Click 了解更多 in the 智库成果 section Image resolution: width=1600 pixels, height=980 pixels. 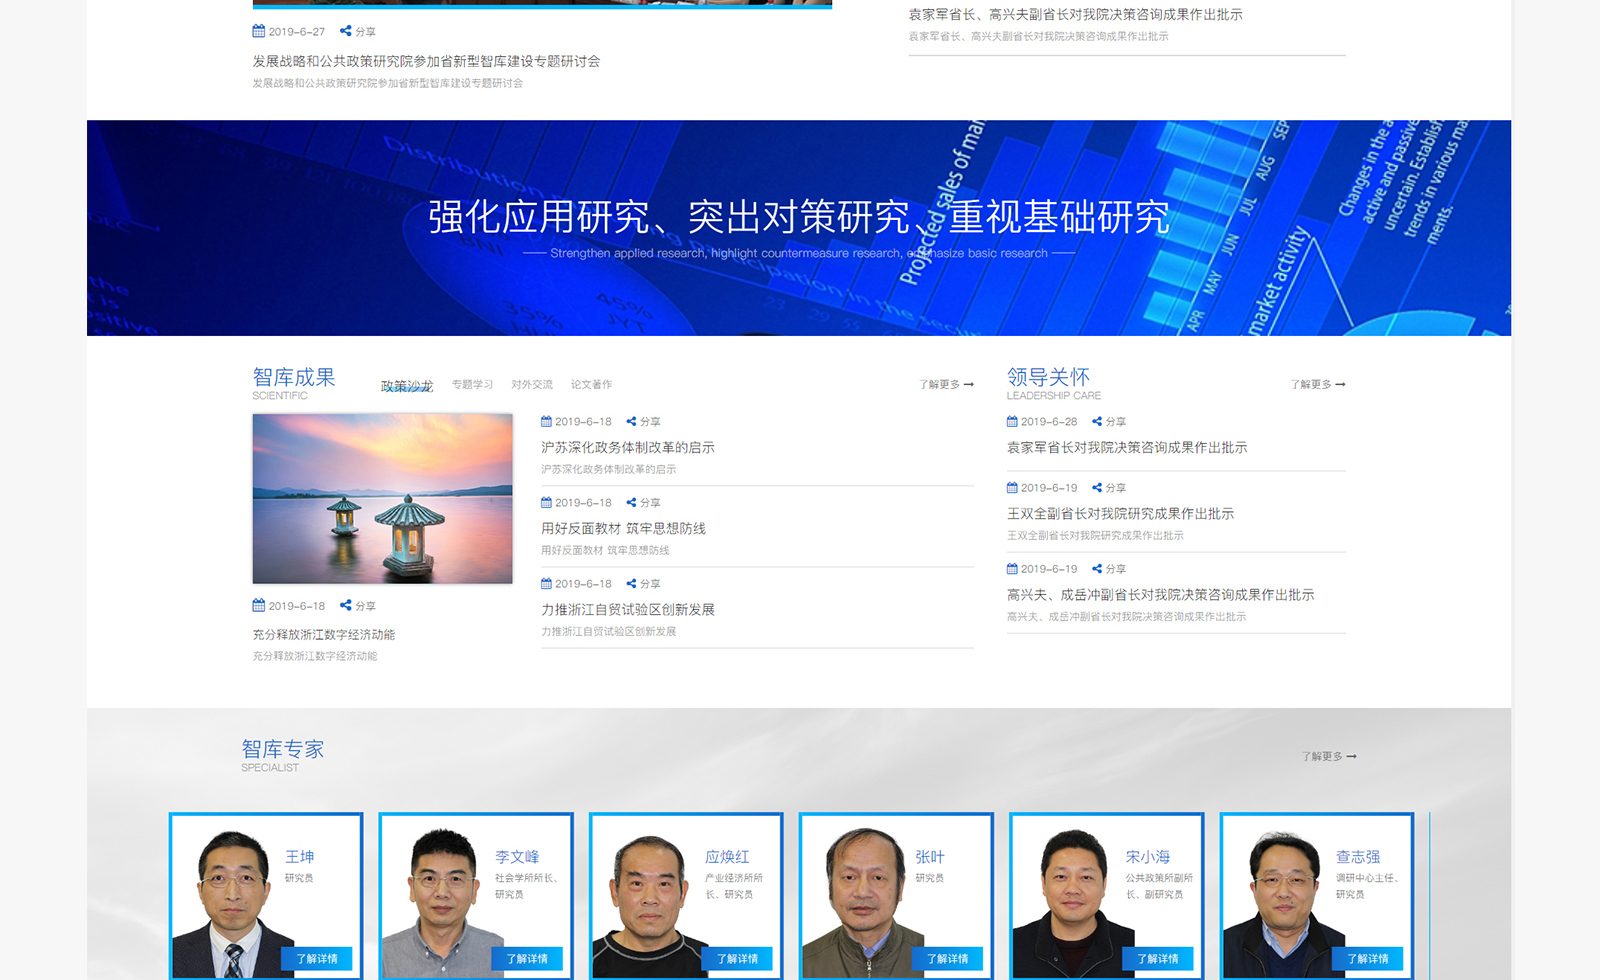tap(946, 385)
